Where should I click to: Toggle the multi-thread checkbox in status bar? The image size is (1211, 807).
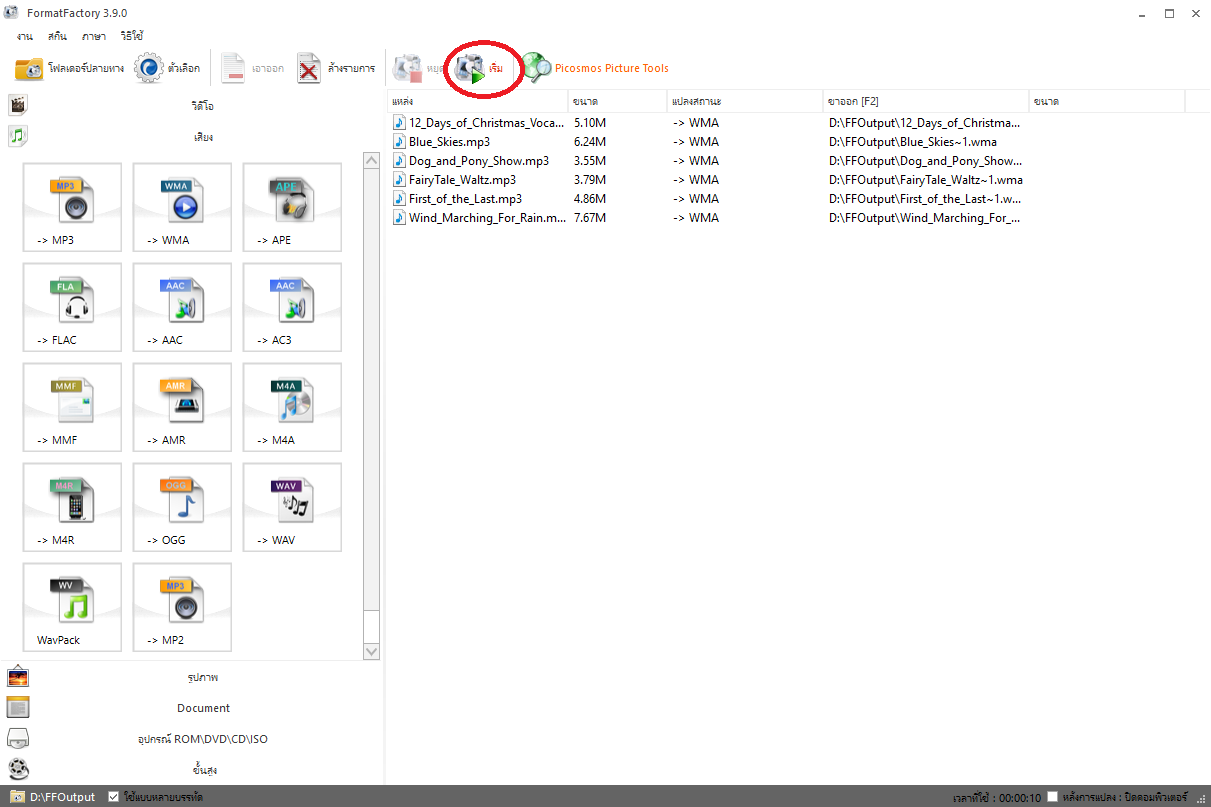pyautogui.click(x=113, y=797)
